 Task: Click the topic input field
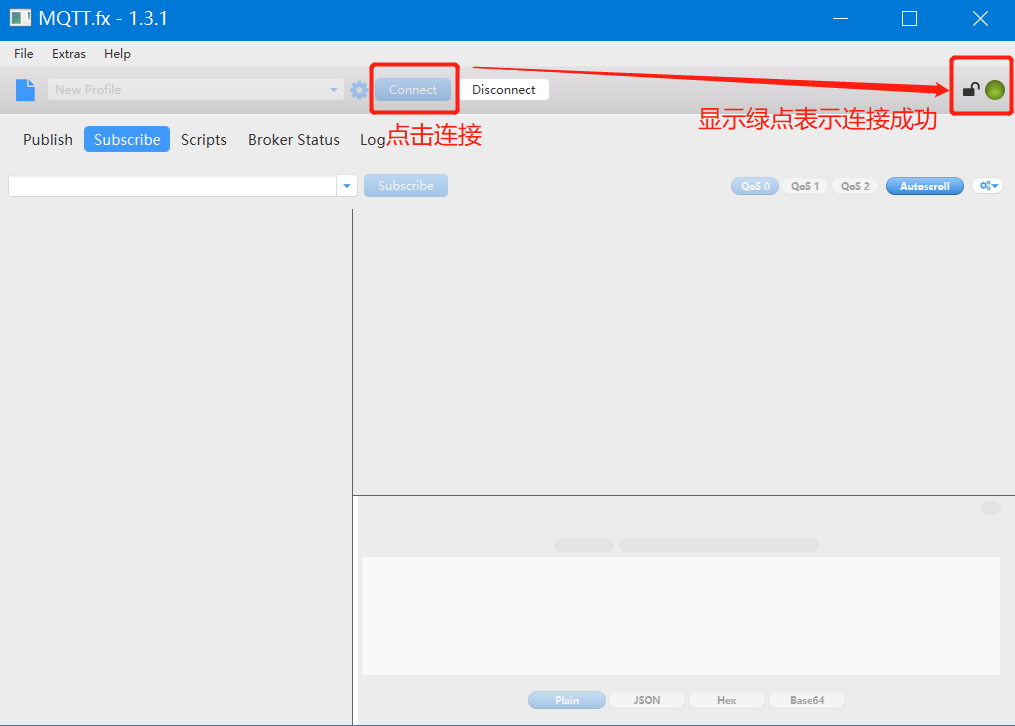pos(172,186)
